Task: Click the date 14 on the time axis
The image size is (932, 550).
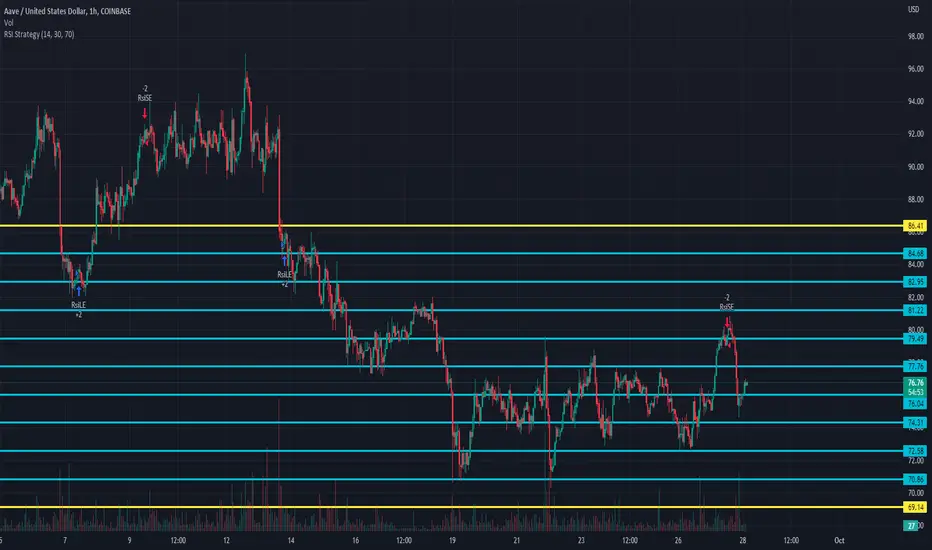Action: pyautogui.click(x=291, y=540)
